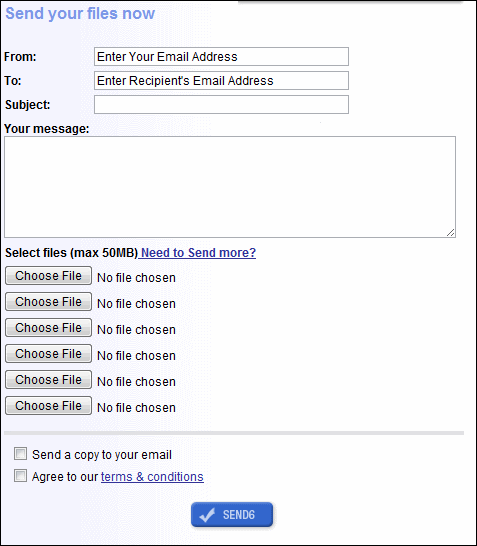Enable Send a copy to your email
Image resolution: width=477 pixels, height=546 pixels.
click(x=20, y=454)
